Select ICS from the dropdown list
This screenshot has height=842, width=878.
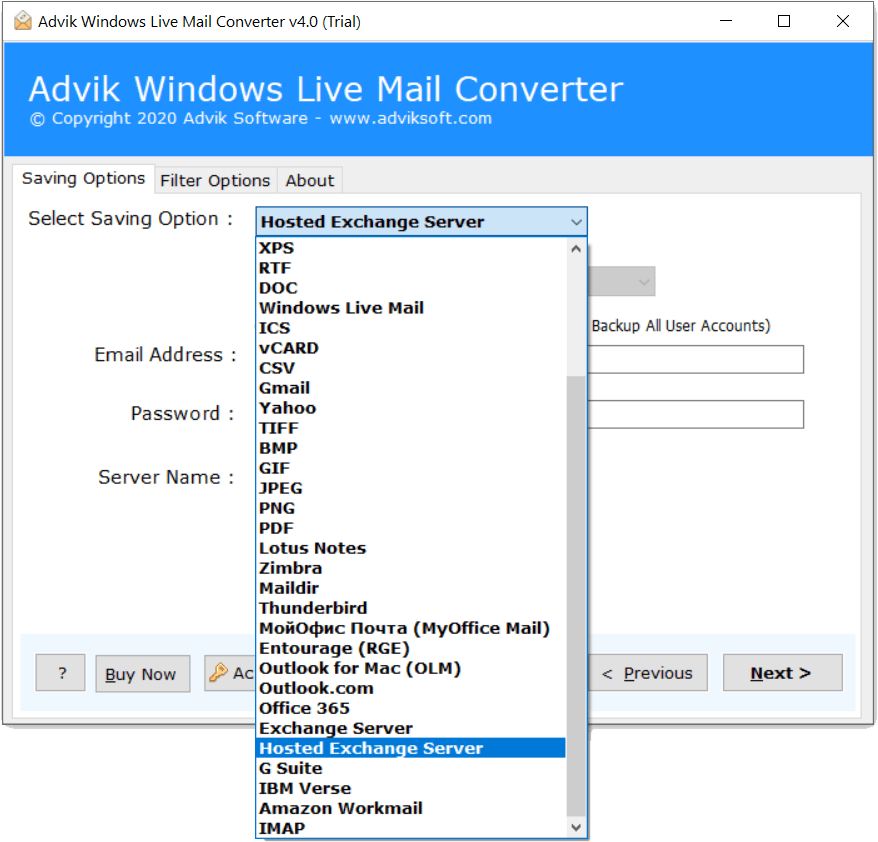(411, 328)
